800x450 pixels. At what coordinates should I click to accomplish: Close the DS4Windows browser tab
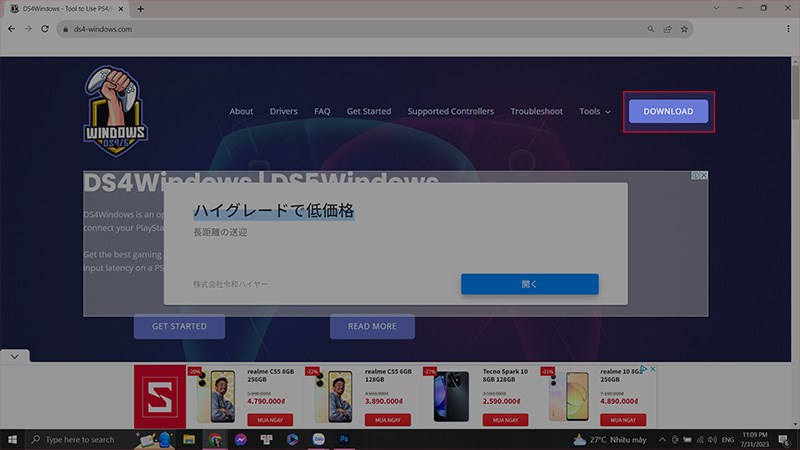click(121, 9)
